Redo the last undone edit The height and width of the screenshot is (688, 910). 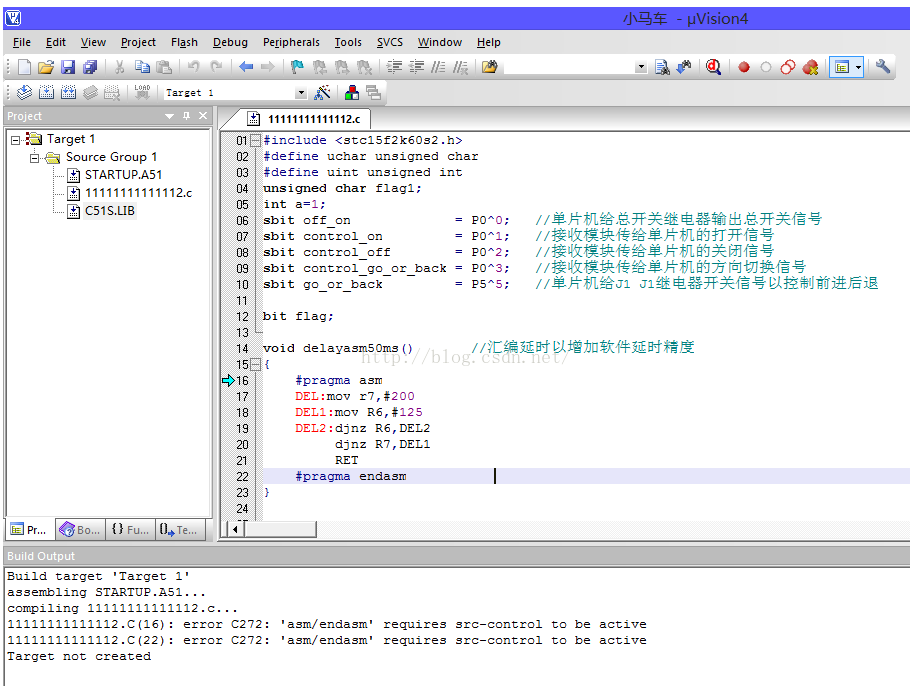(216, 67)
